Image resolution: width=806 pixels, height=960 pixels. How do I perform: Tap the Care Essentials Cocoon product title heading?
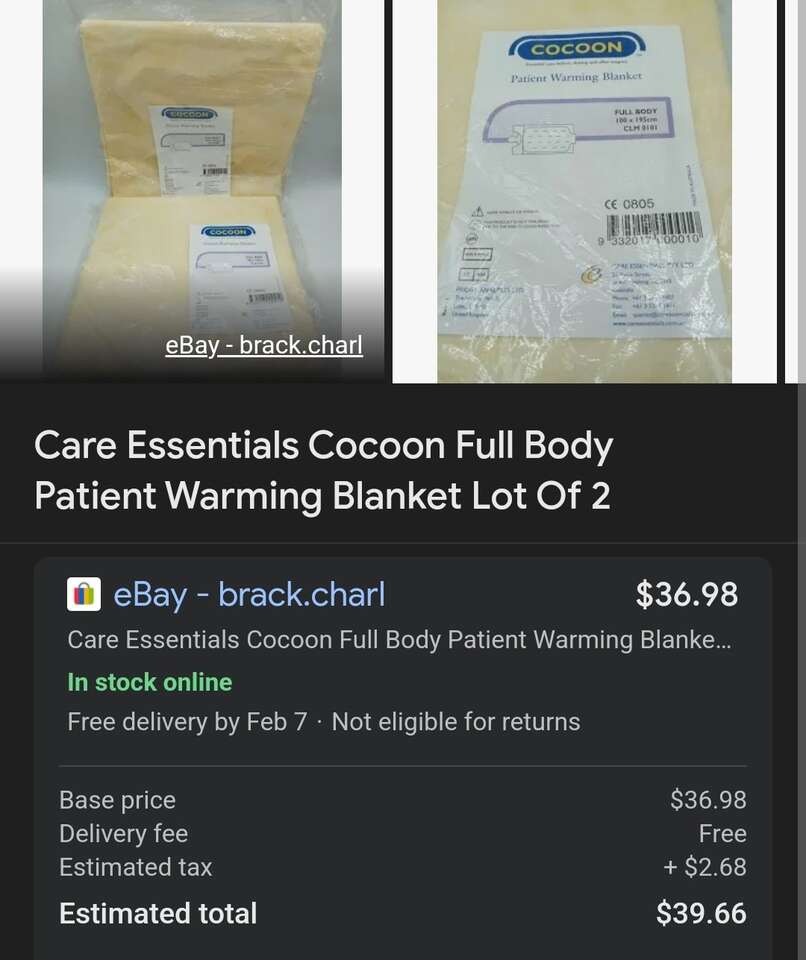pos(323,470)
